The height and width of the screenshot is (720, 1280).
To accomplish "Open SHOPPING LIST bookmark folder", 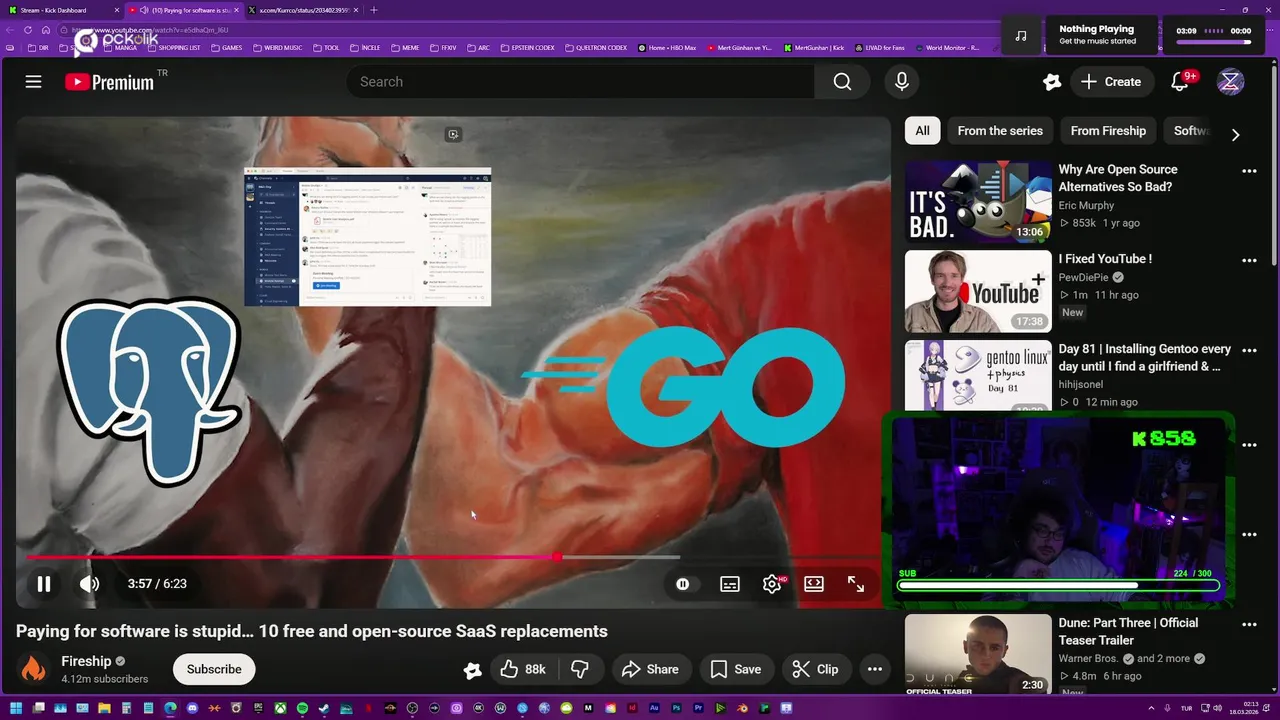I will point(174,47).
